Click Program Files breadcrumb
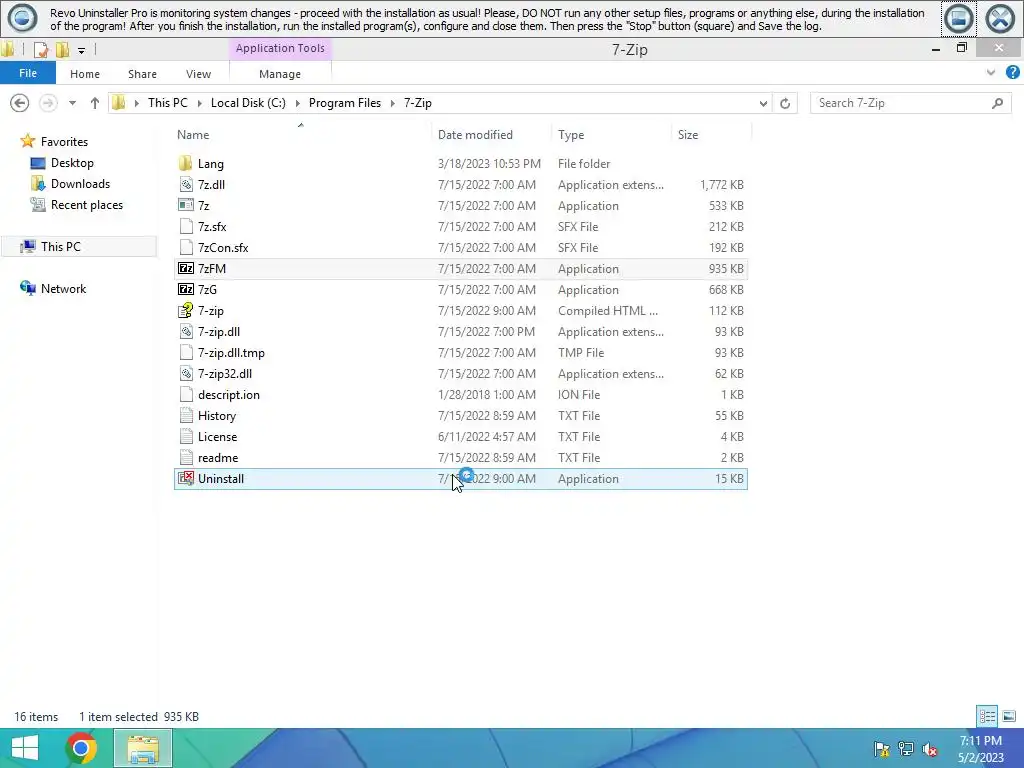 click(345, 103)
